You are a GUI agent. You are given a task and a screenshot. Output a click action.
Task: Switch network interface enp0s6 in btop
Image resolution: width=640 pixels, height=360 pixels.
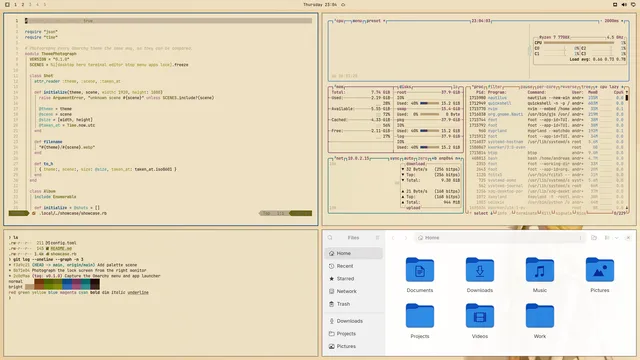click(446, 158)
